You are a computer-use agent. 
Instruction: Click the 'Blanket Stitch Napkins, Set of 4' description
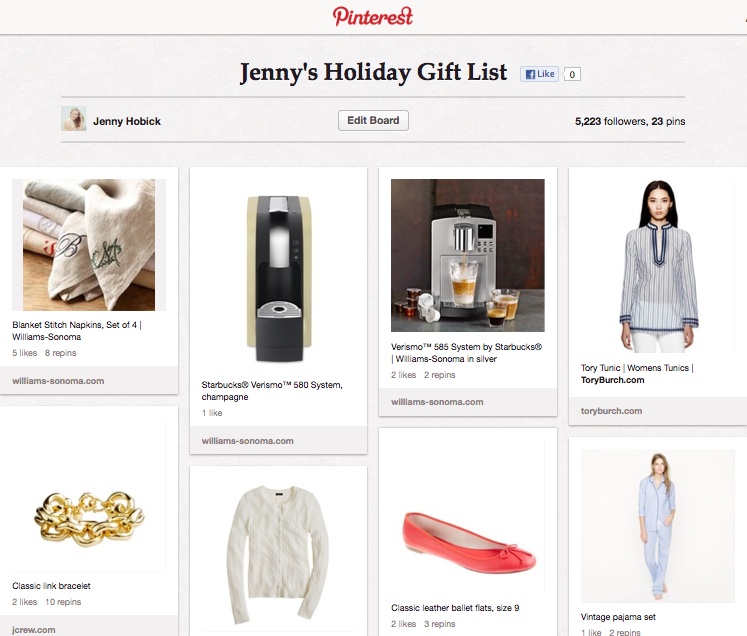coord(77,331)
